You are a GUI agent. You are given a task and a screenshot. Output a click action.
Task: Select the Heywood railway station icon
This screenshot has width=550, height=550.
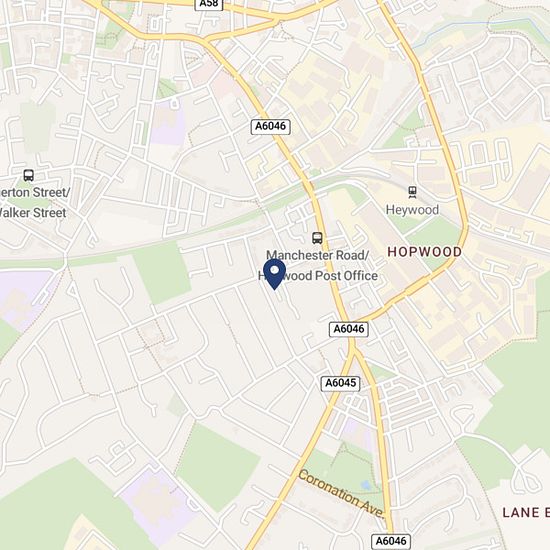(412, 192)
